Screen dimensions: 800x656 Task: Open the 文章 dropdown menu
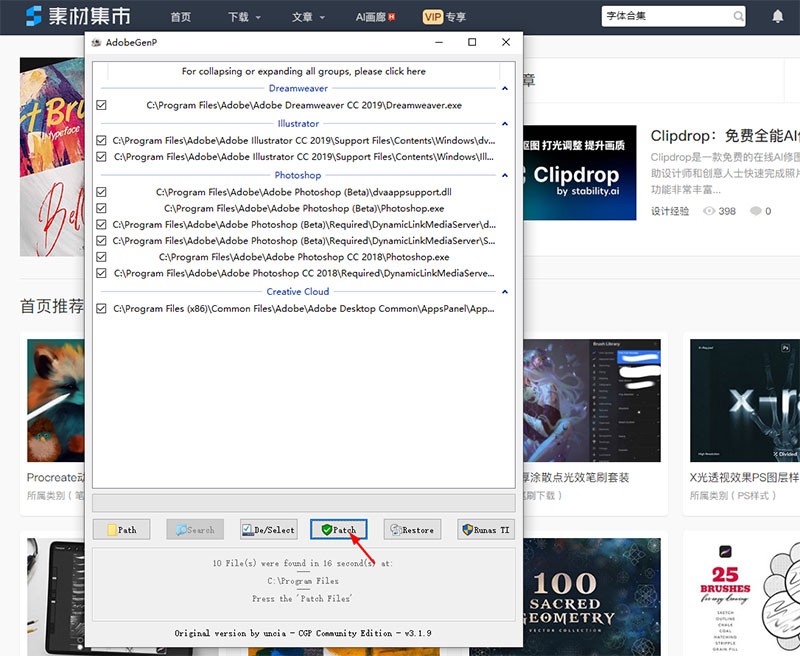click(x=308, y=17)
